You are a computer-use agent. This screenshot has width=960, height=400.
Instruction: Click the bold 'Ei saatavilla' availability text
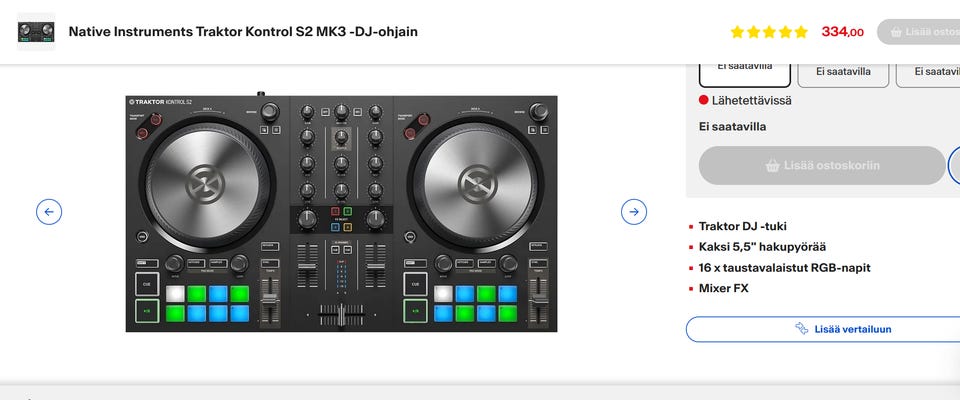tap(732, 127)
